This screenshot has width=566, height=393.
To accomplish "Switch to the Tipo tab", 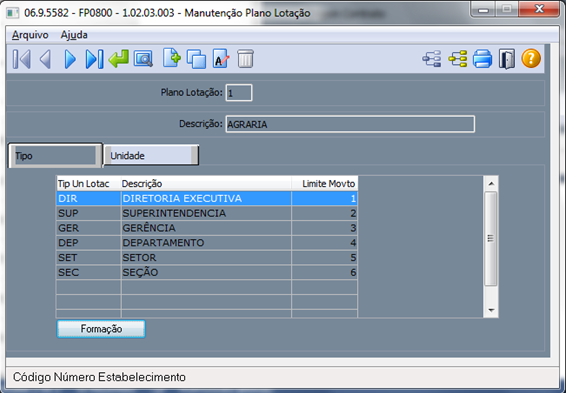I will pos(55,156).
